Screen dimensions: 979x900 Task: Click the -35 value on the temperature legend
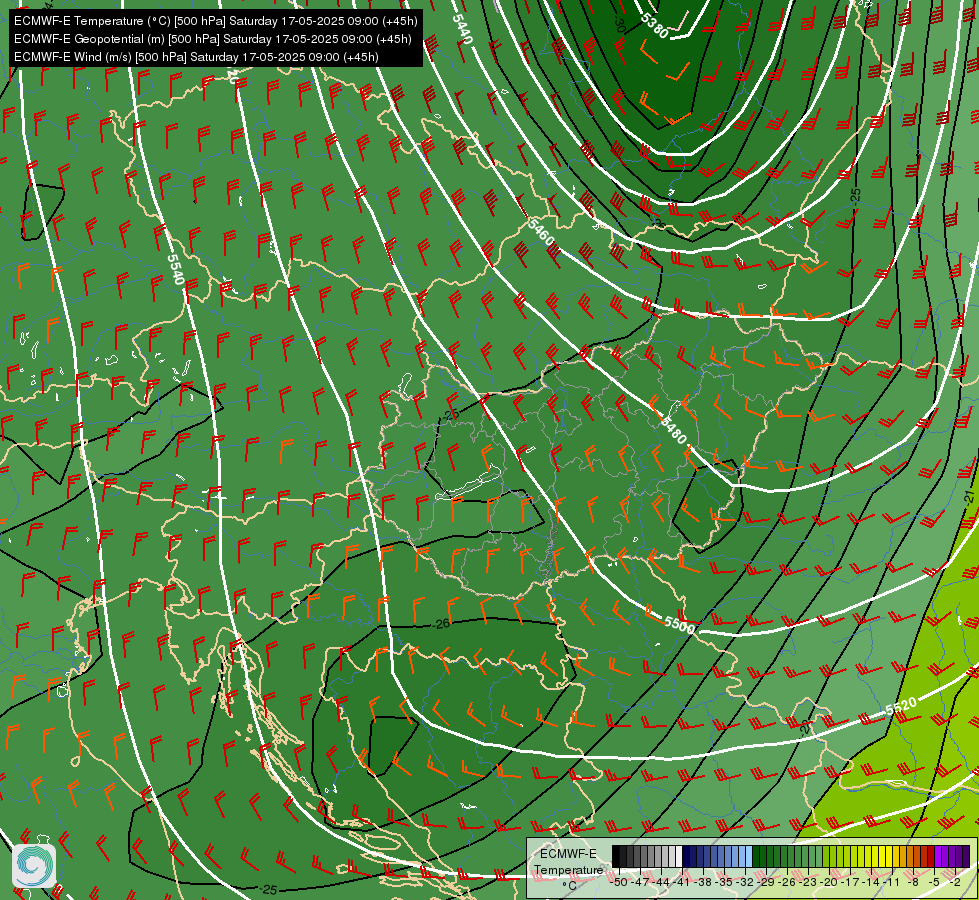tap(724, 882)
